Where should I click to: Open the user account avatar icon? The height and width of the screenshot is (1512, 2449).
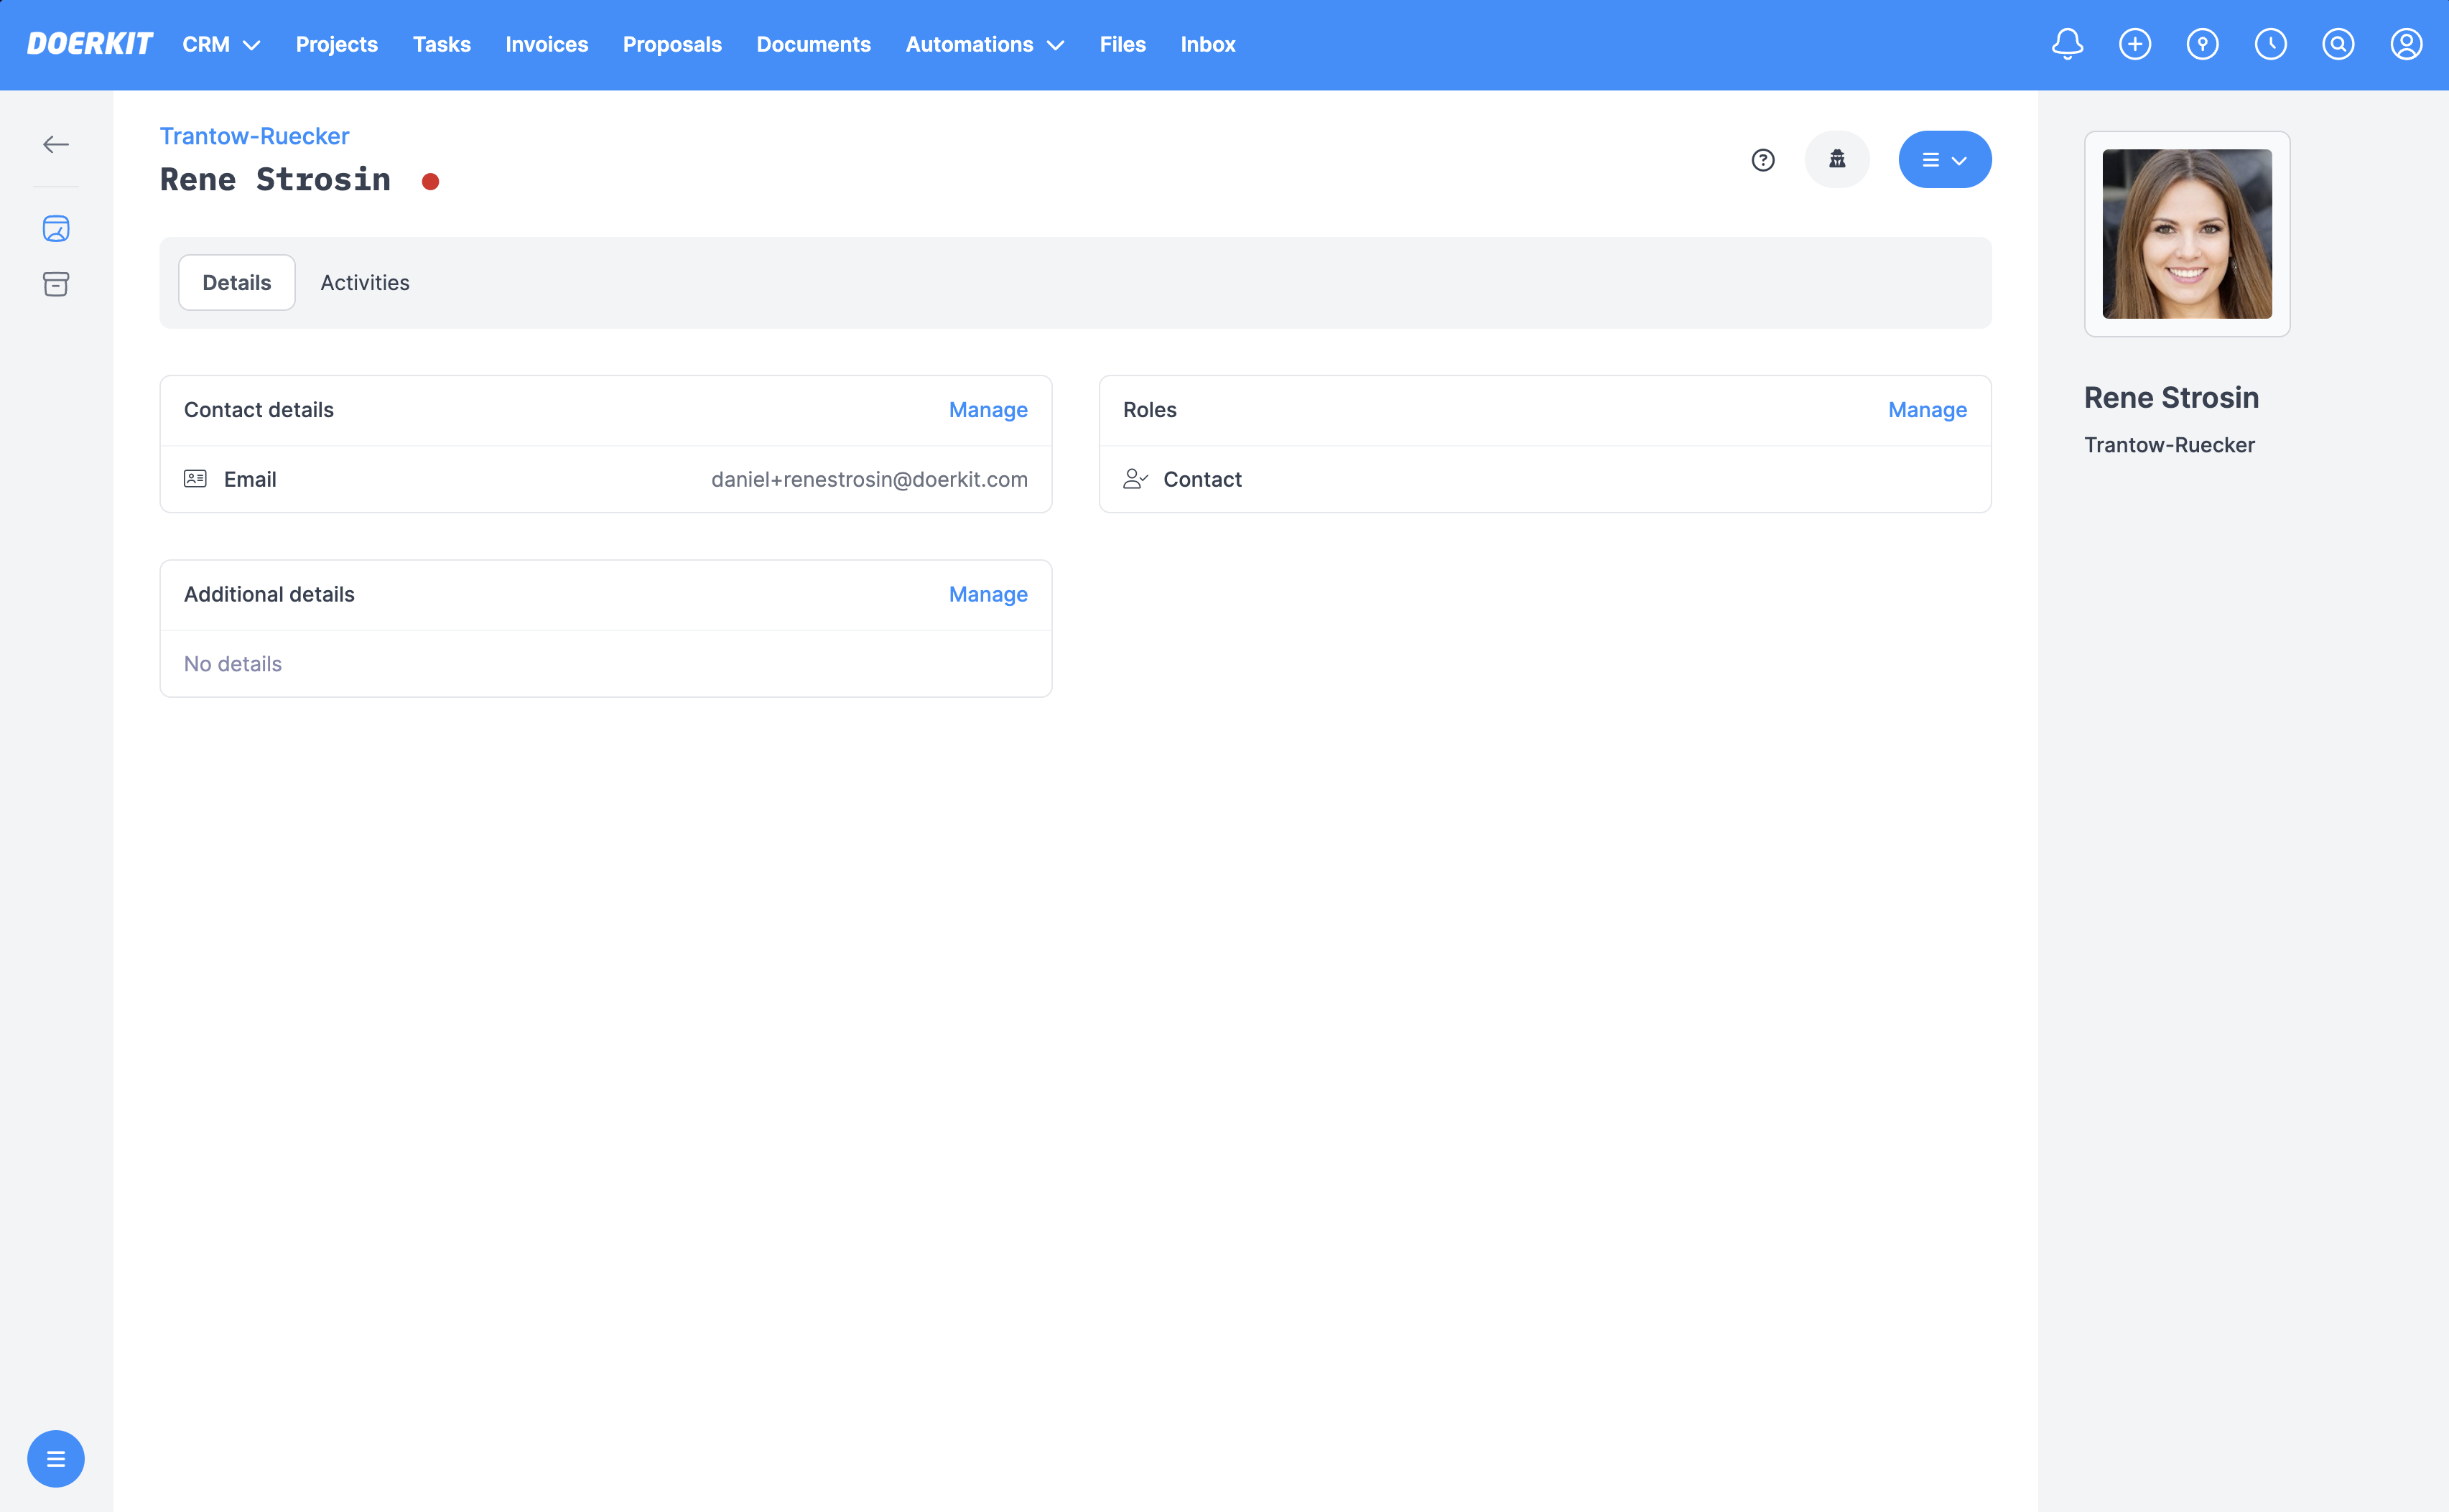(x=2406, y=44)
